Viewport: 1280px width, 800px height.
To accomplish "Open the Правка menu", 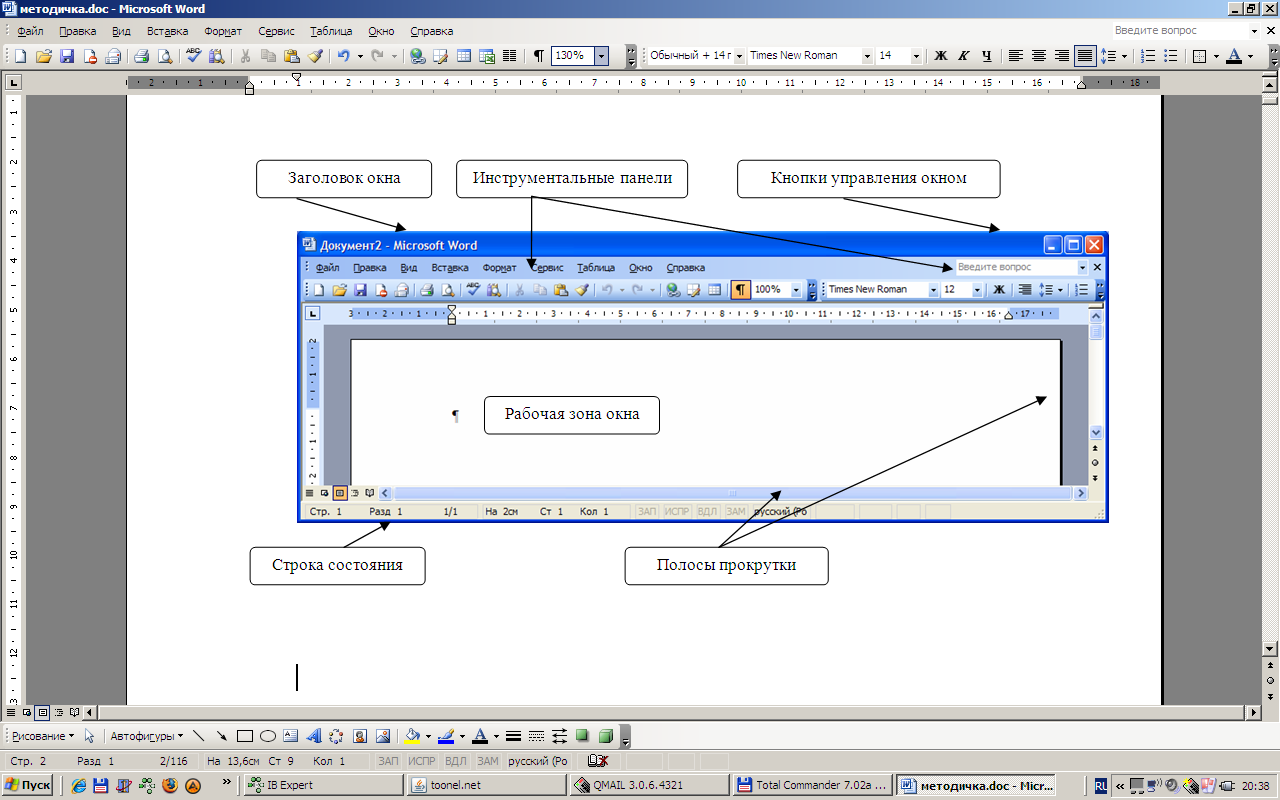I will (77, 31).
